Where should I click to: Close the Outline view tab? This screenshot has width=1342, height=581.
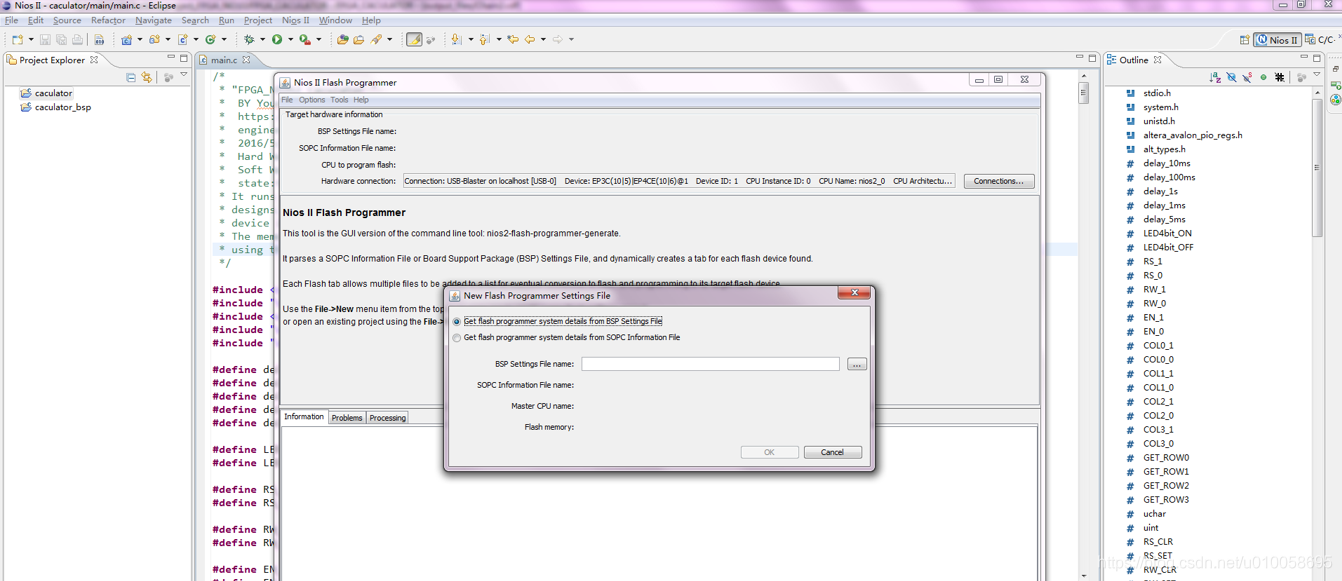click(x=1157, y=60)
